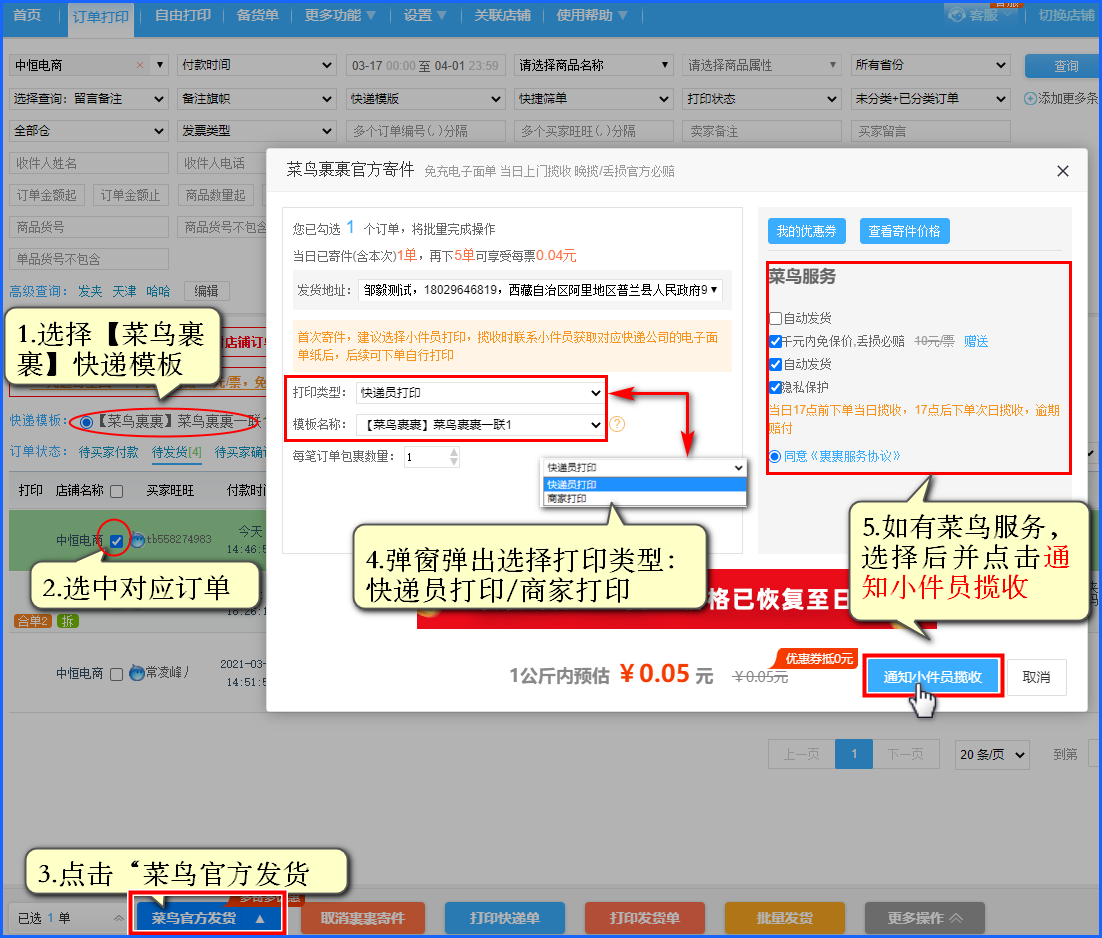Expand the 所有省份 dropdown
Viewport: 1102px width, 938px height.
coord(931,65)
